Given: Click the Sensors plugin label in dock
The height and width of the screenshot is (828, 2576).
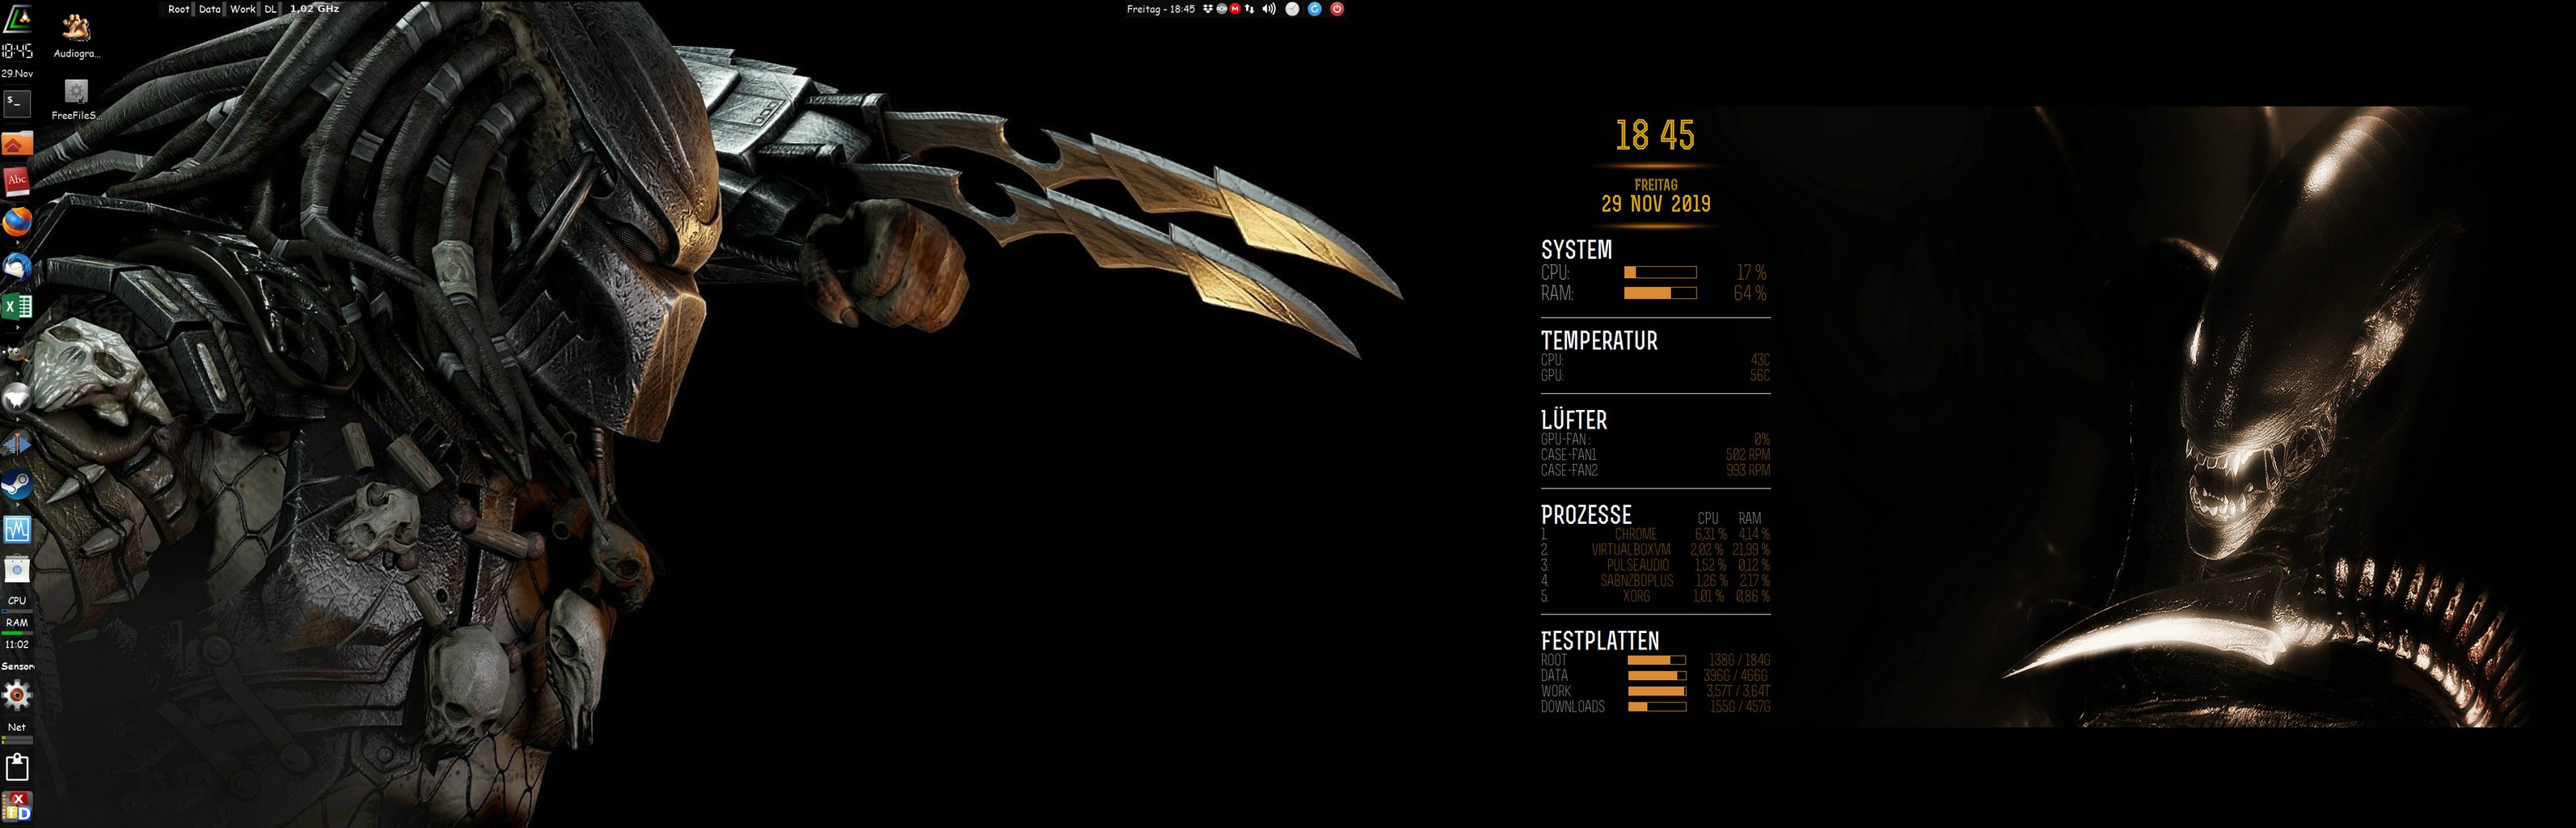Looking at the screenshot, I should click(17, 666).
